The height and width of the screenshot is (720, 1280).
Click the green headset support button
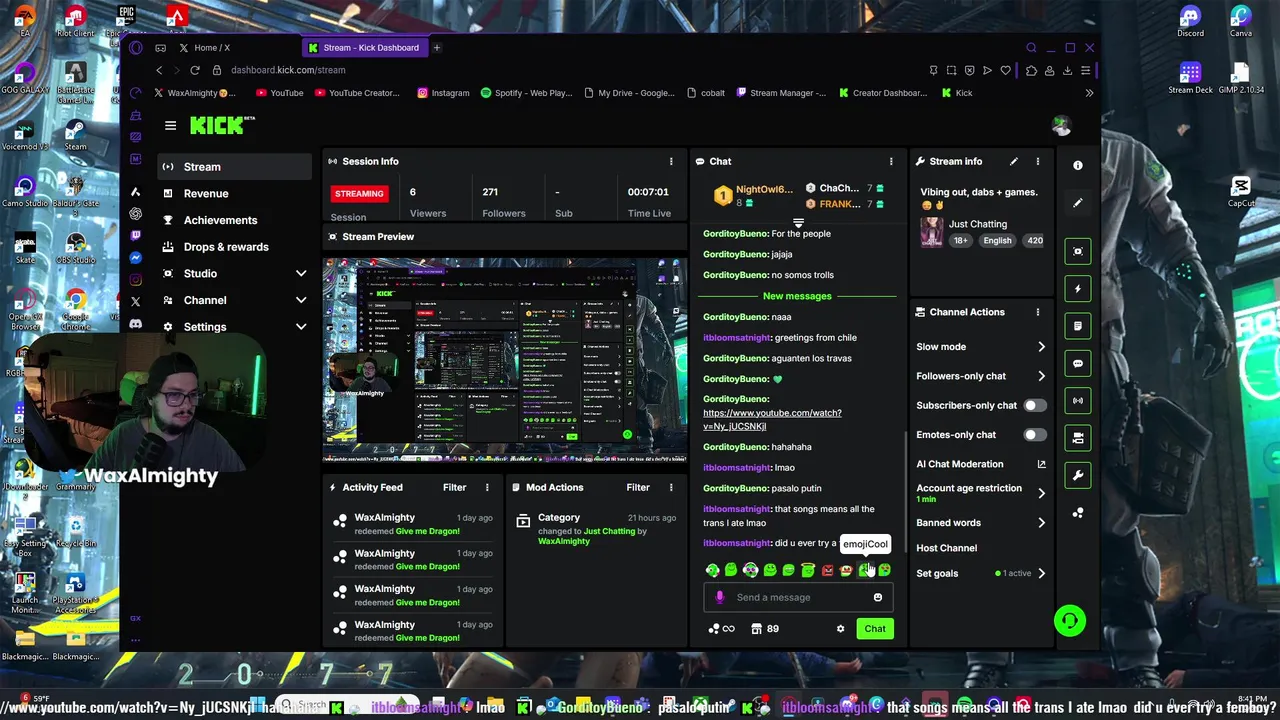tap(1070, 621)
